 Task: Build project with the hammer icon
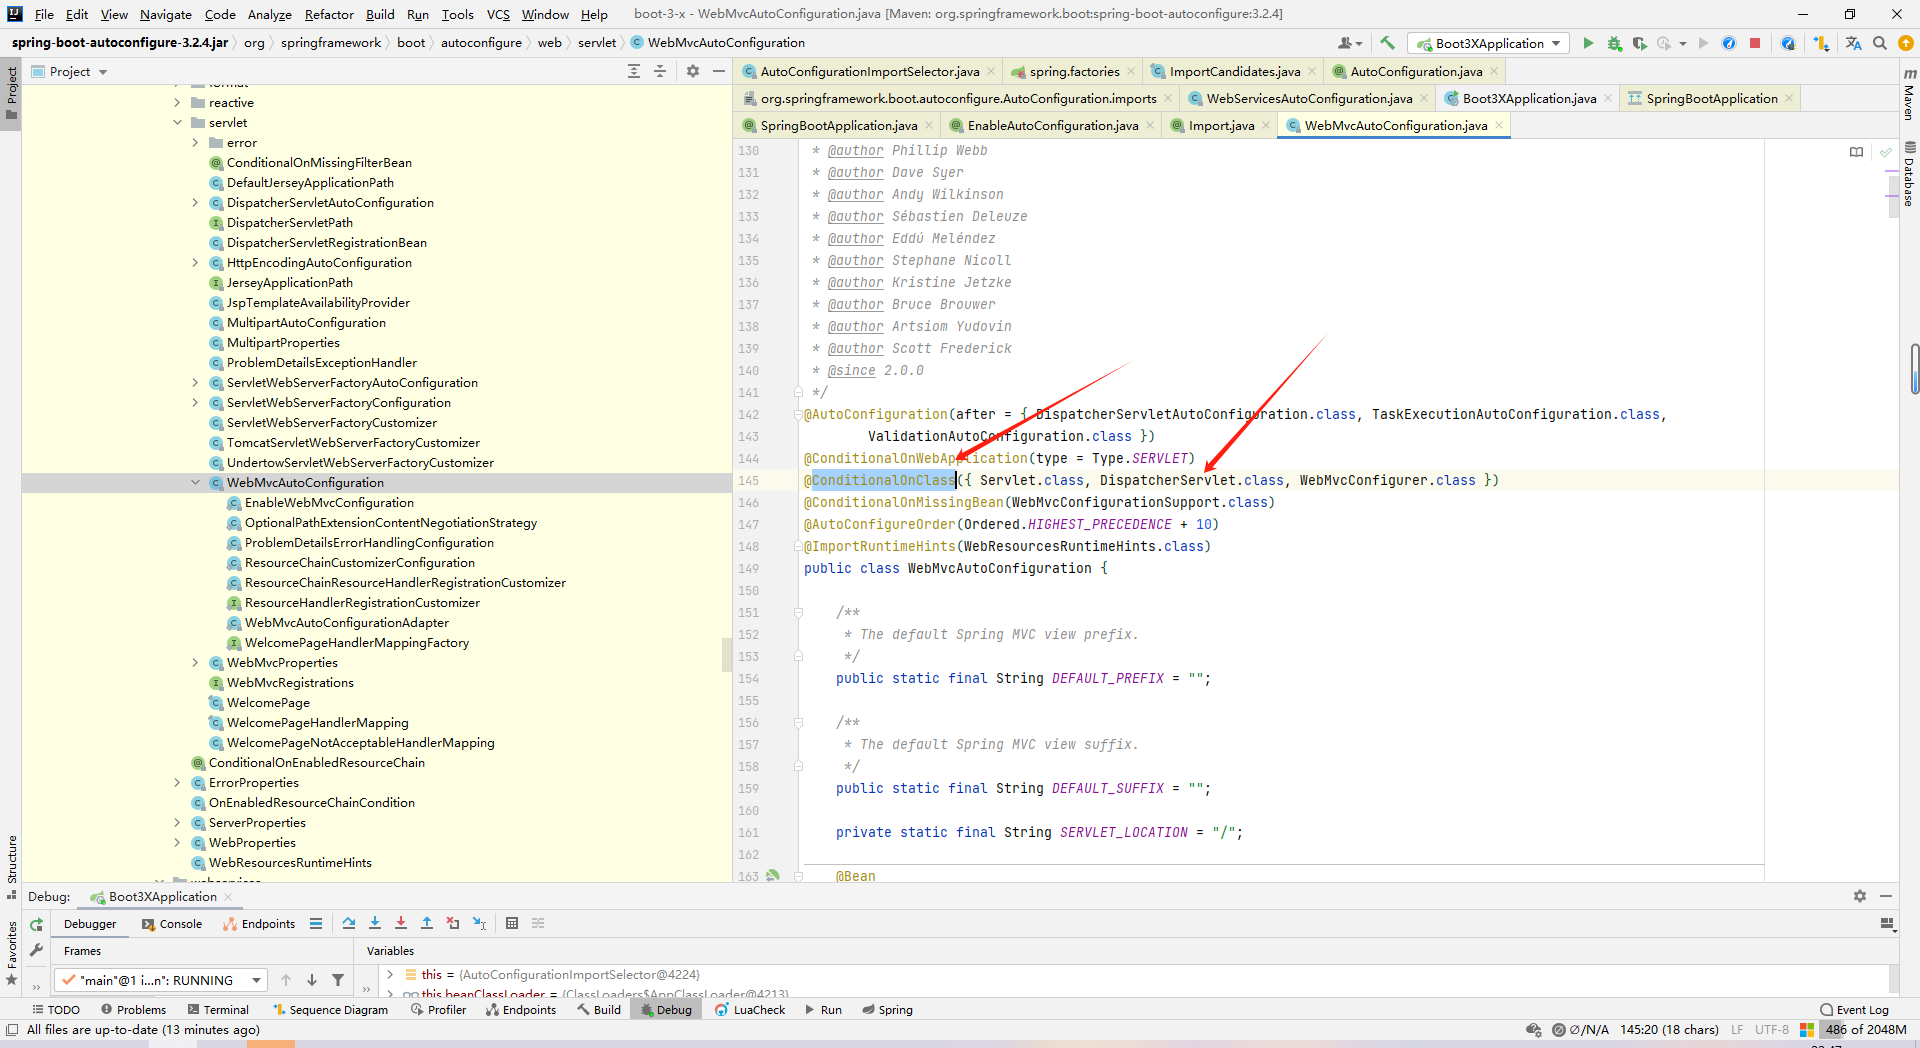point(1387,43)
